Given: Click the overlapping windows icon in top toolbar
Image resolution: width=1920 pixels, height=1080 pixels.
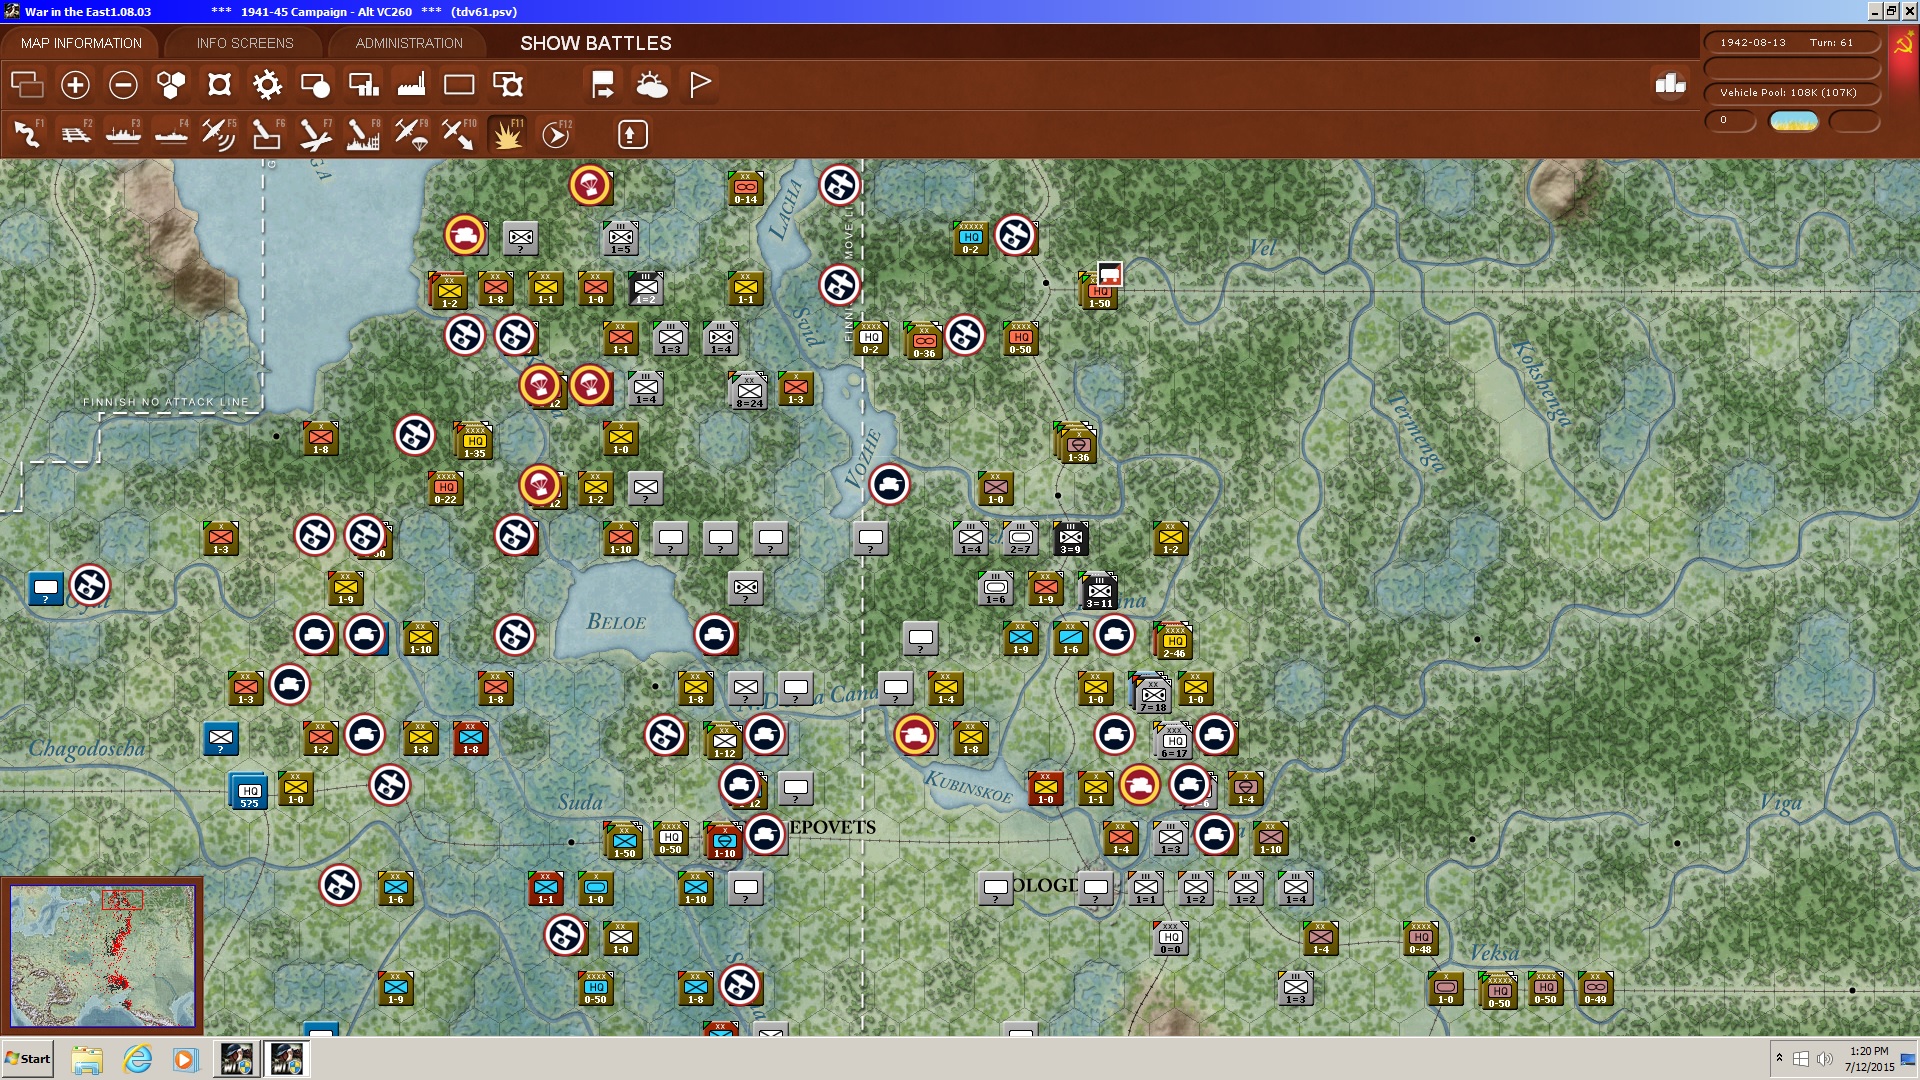Looking at the screenshot, I should pos(27,85).
